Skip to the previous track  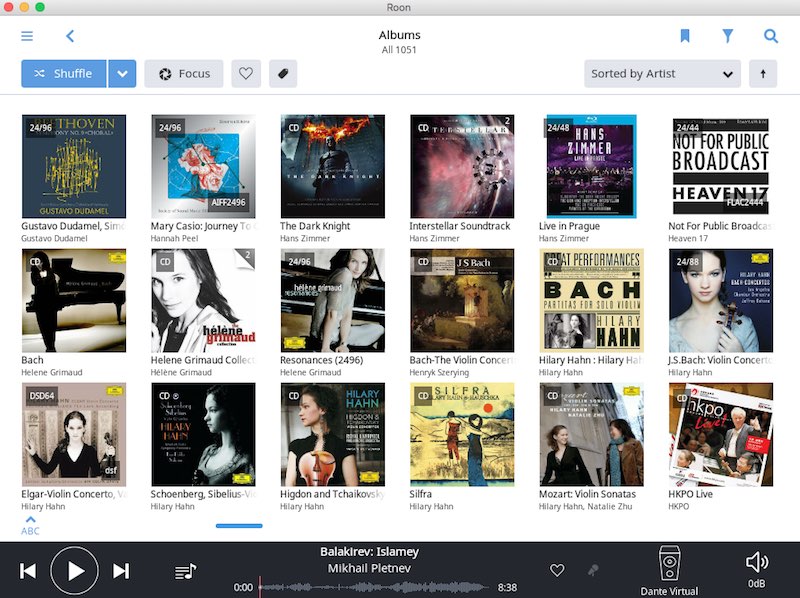tap(28, 570)
